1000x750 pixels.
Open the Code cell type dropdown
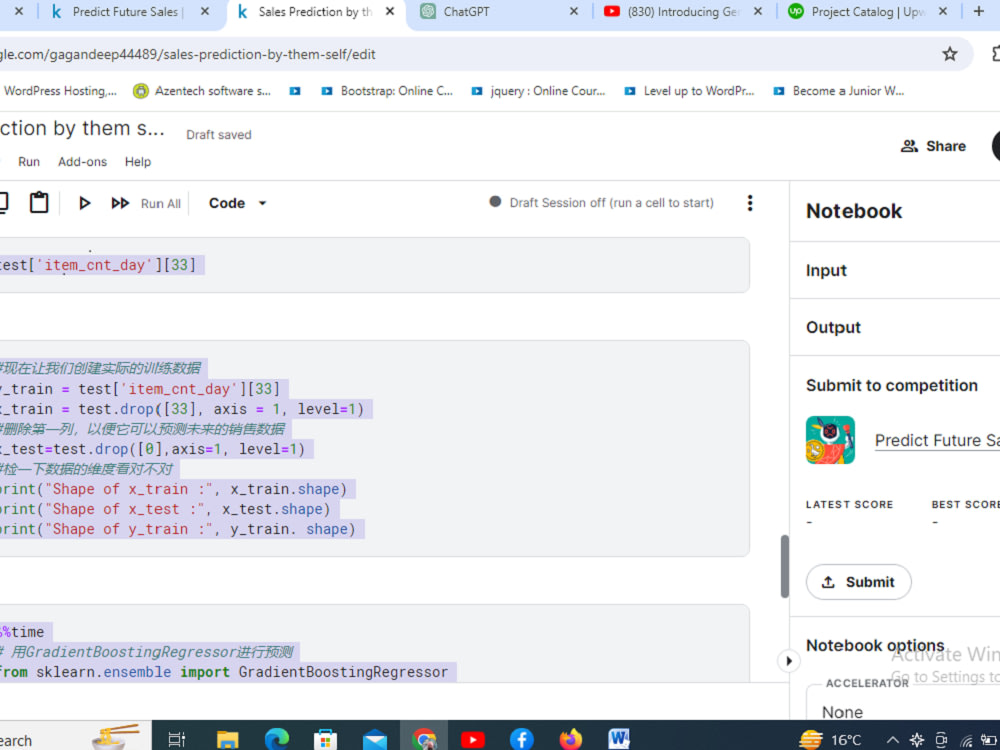(x=237, y=203)
